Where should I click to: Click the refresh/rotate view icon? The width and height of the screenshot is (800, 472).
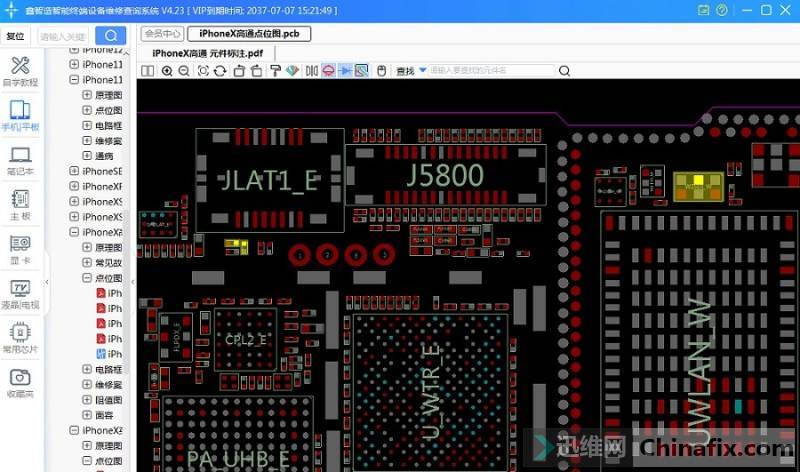click(x=220, y=71)
